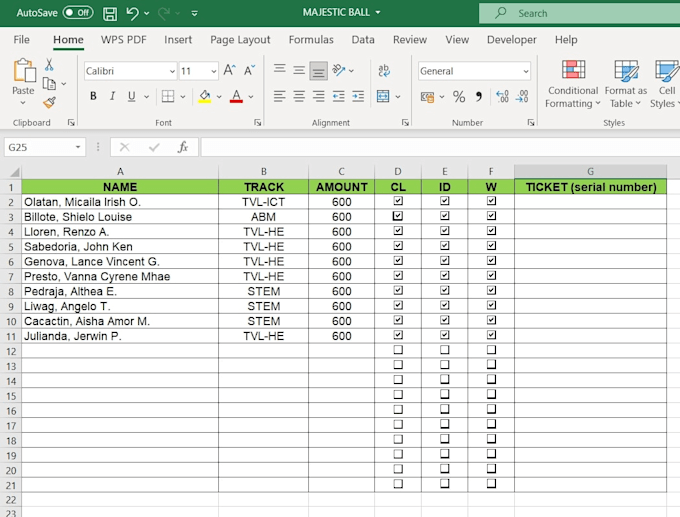Check the W checkbox in row 21

click(491, 483)
